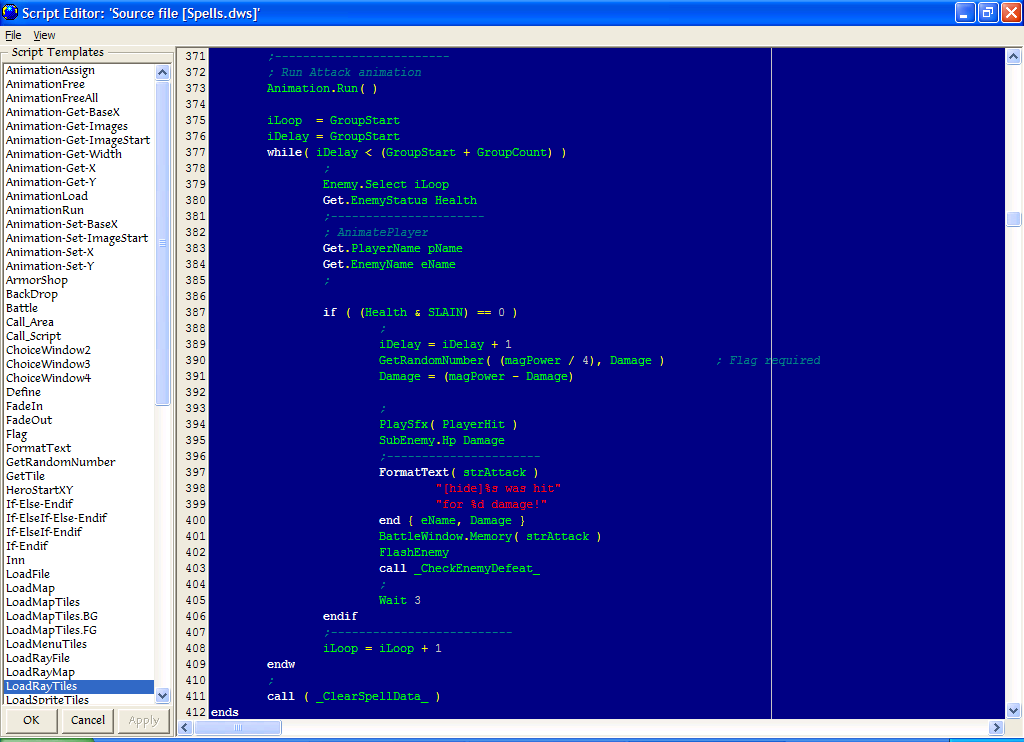Click the Cancel button
The width and height of the screenshot is (1024, 742).
[x=88, y=720]
